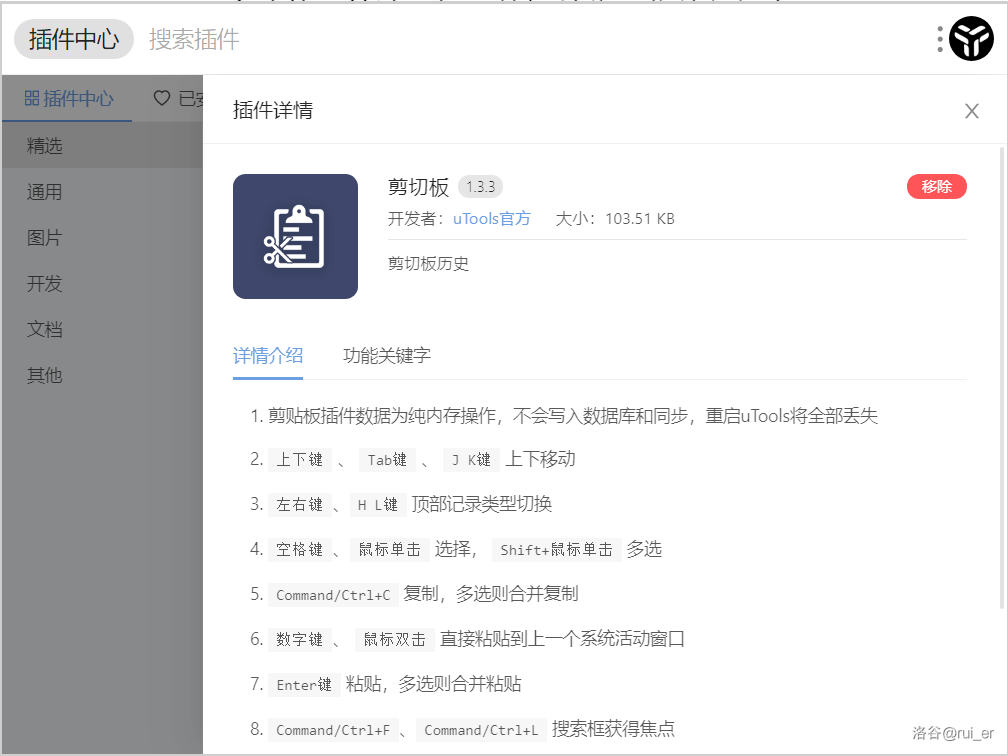Viewport: 1008px width, 756px height.
Task: Close the 插件详情 panel with the X
Action: (971, 111)
